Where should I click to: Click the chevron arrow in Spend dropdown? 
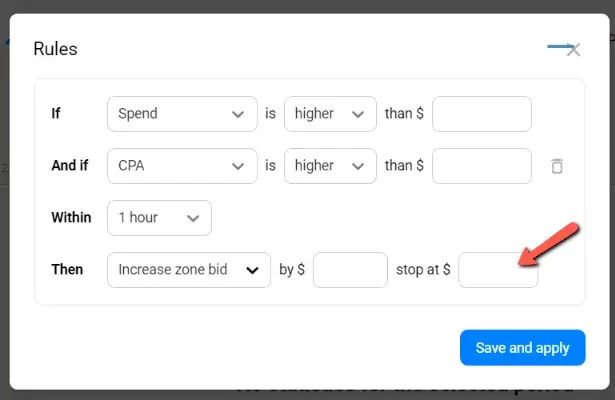pos(238,115)
